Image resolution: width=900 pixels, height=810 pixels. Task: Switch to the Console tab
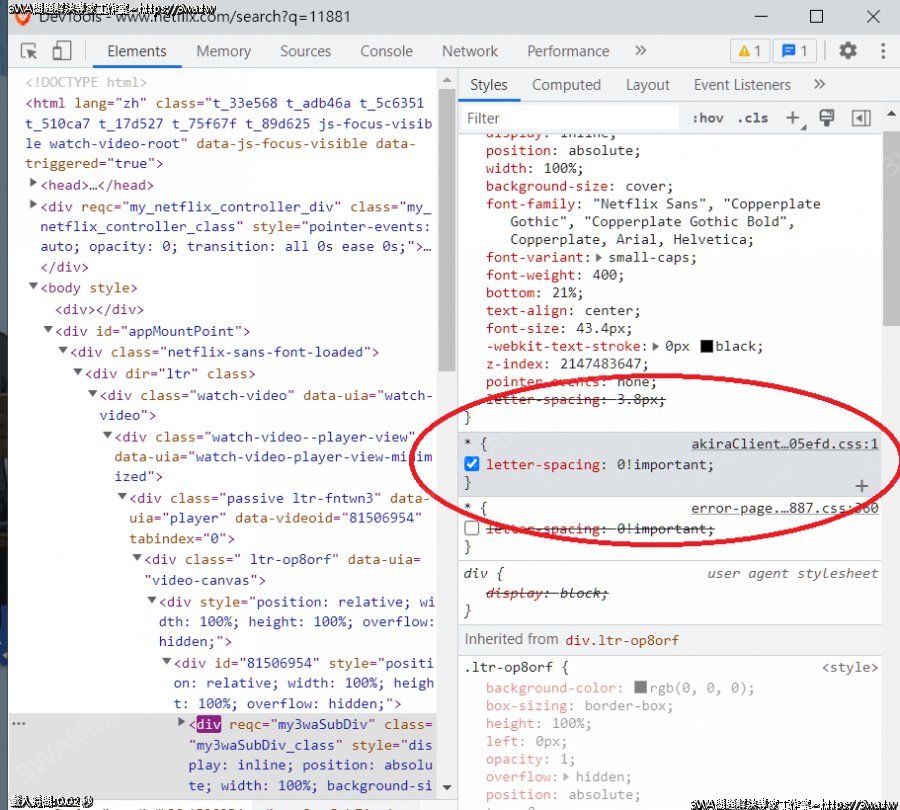tap(386, 51)
